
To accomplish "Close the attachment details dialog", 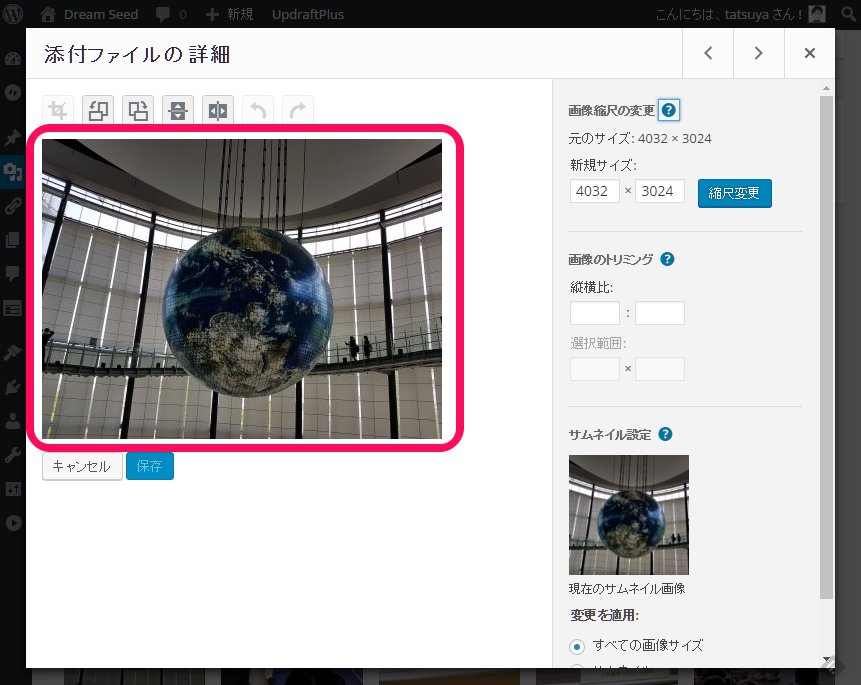I will 809,53.
